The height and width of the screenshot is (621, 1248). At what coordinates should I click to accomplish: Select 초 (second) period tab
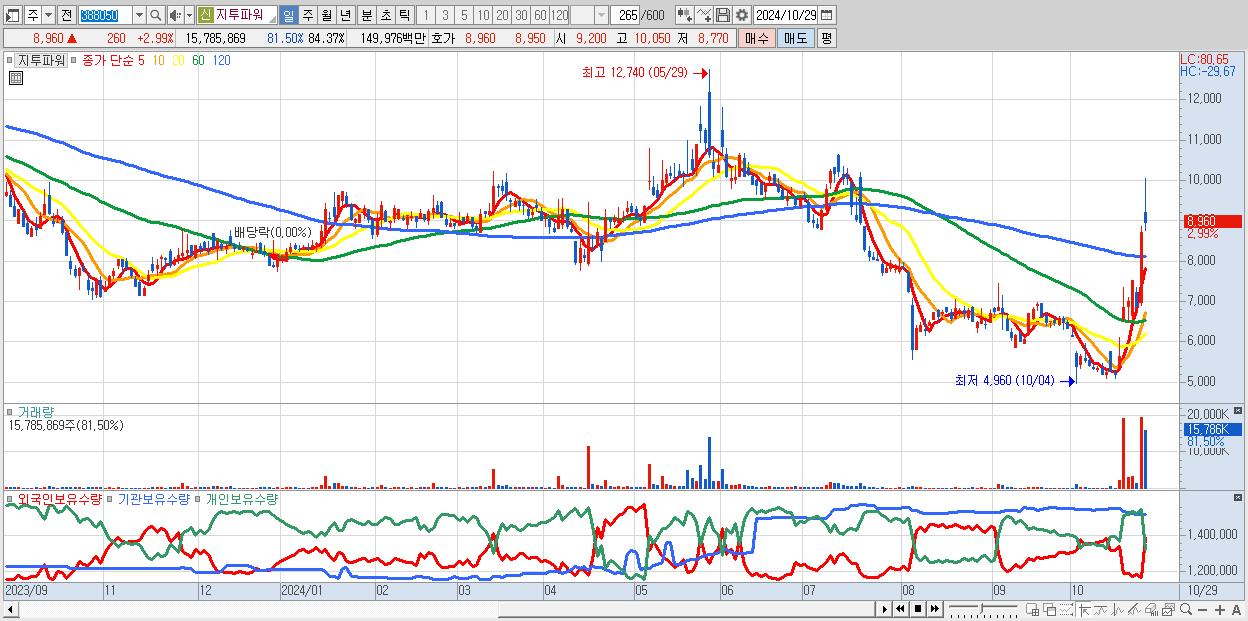(x=385, y=15)
